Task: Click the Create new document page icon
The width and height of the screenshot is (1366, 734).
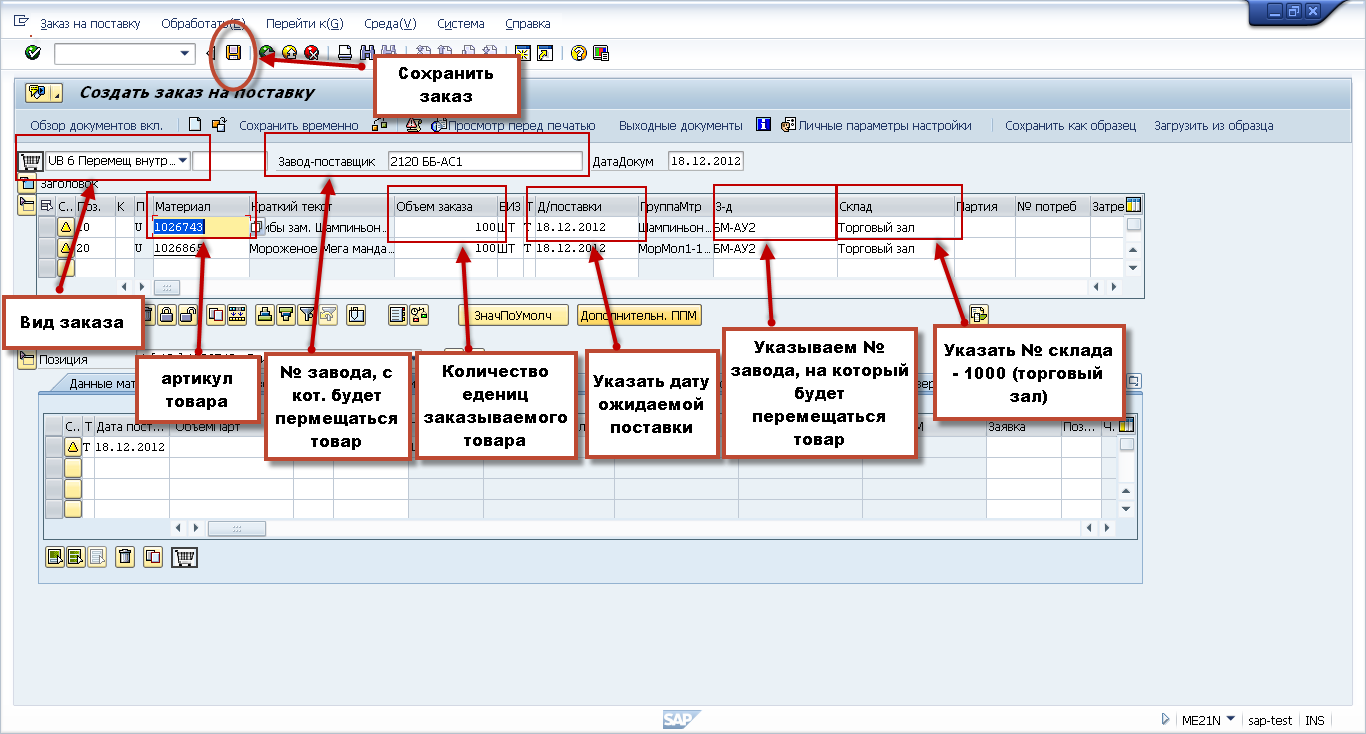Action: 196,125
